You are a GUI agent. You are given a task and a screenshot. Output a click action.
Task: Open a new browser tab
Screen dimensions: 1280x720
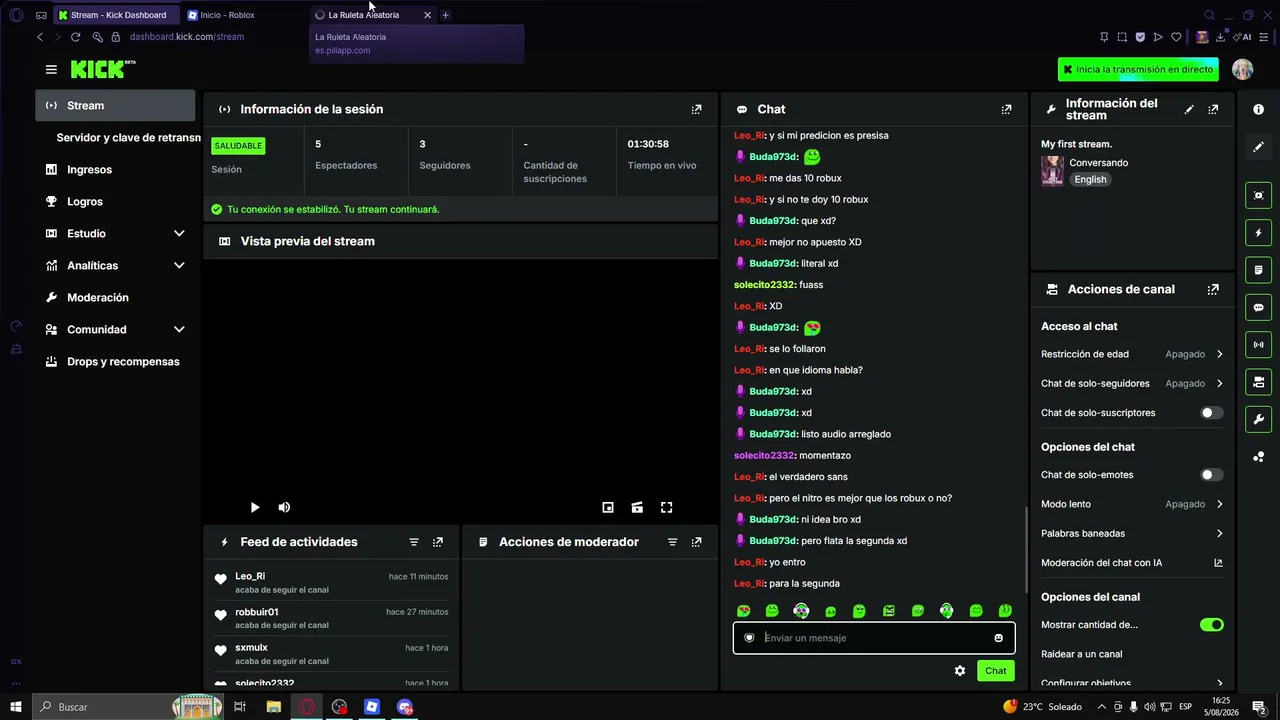pos(445,15)
